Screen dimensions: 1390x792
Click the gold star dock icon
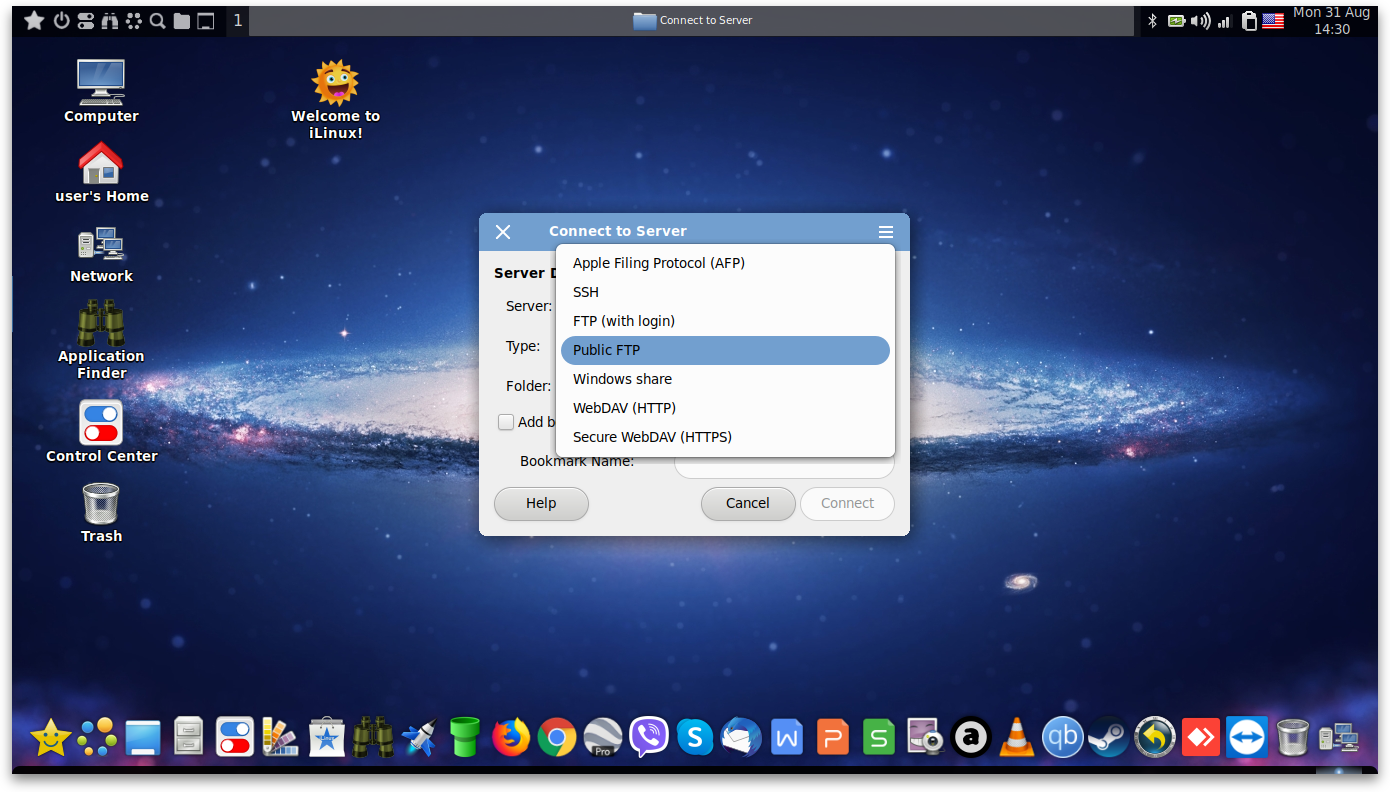pyautogui.click(x=50, y=738)
